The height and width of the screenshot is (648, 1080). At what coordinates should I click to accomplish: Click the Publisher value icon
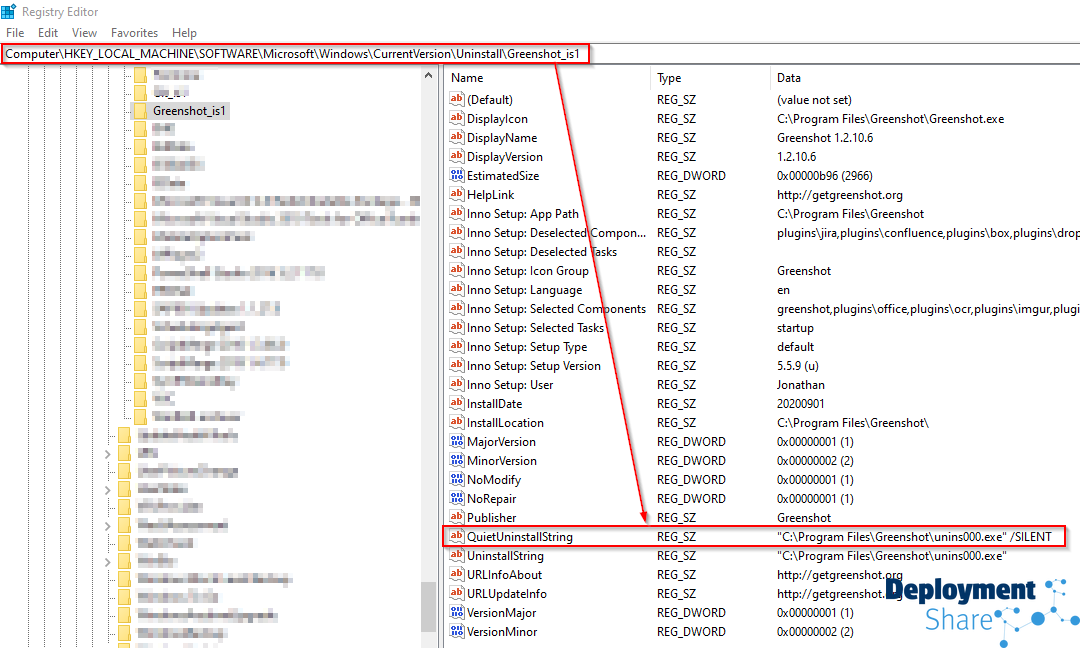(457, 517)
